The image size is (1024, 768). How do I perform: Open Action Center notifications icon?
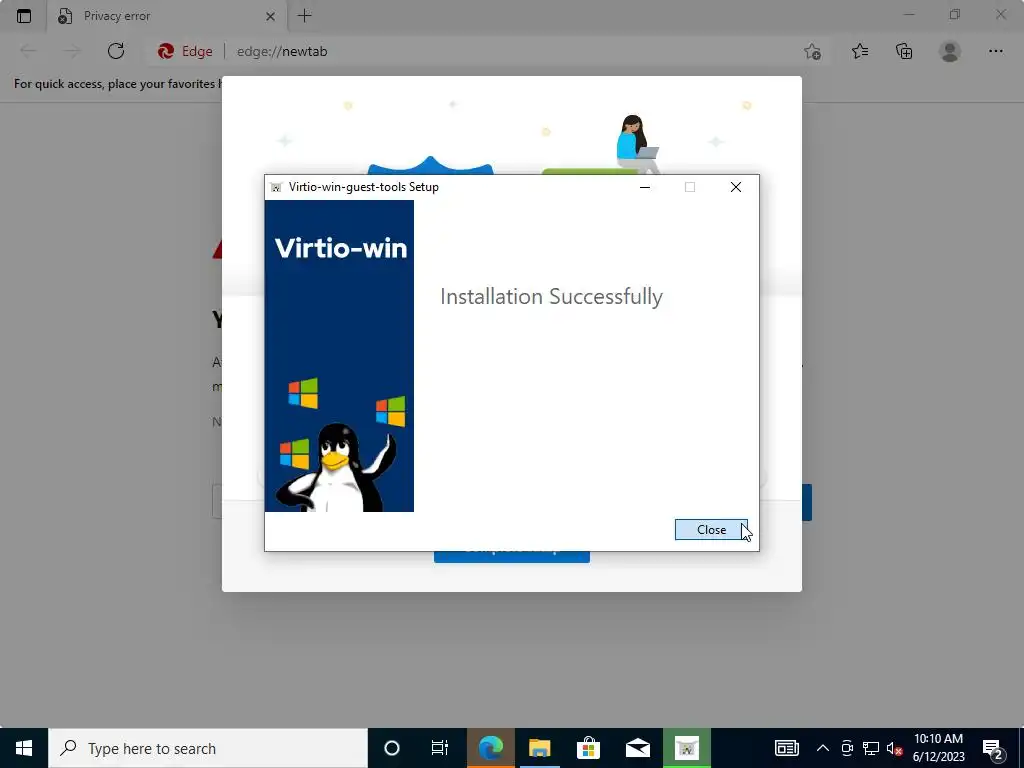point(993,748)
